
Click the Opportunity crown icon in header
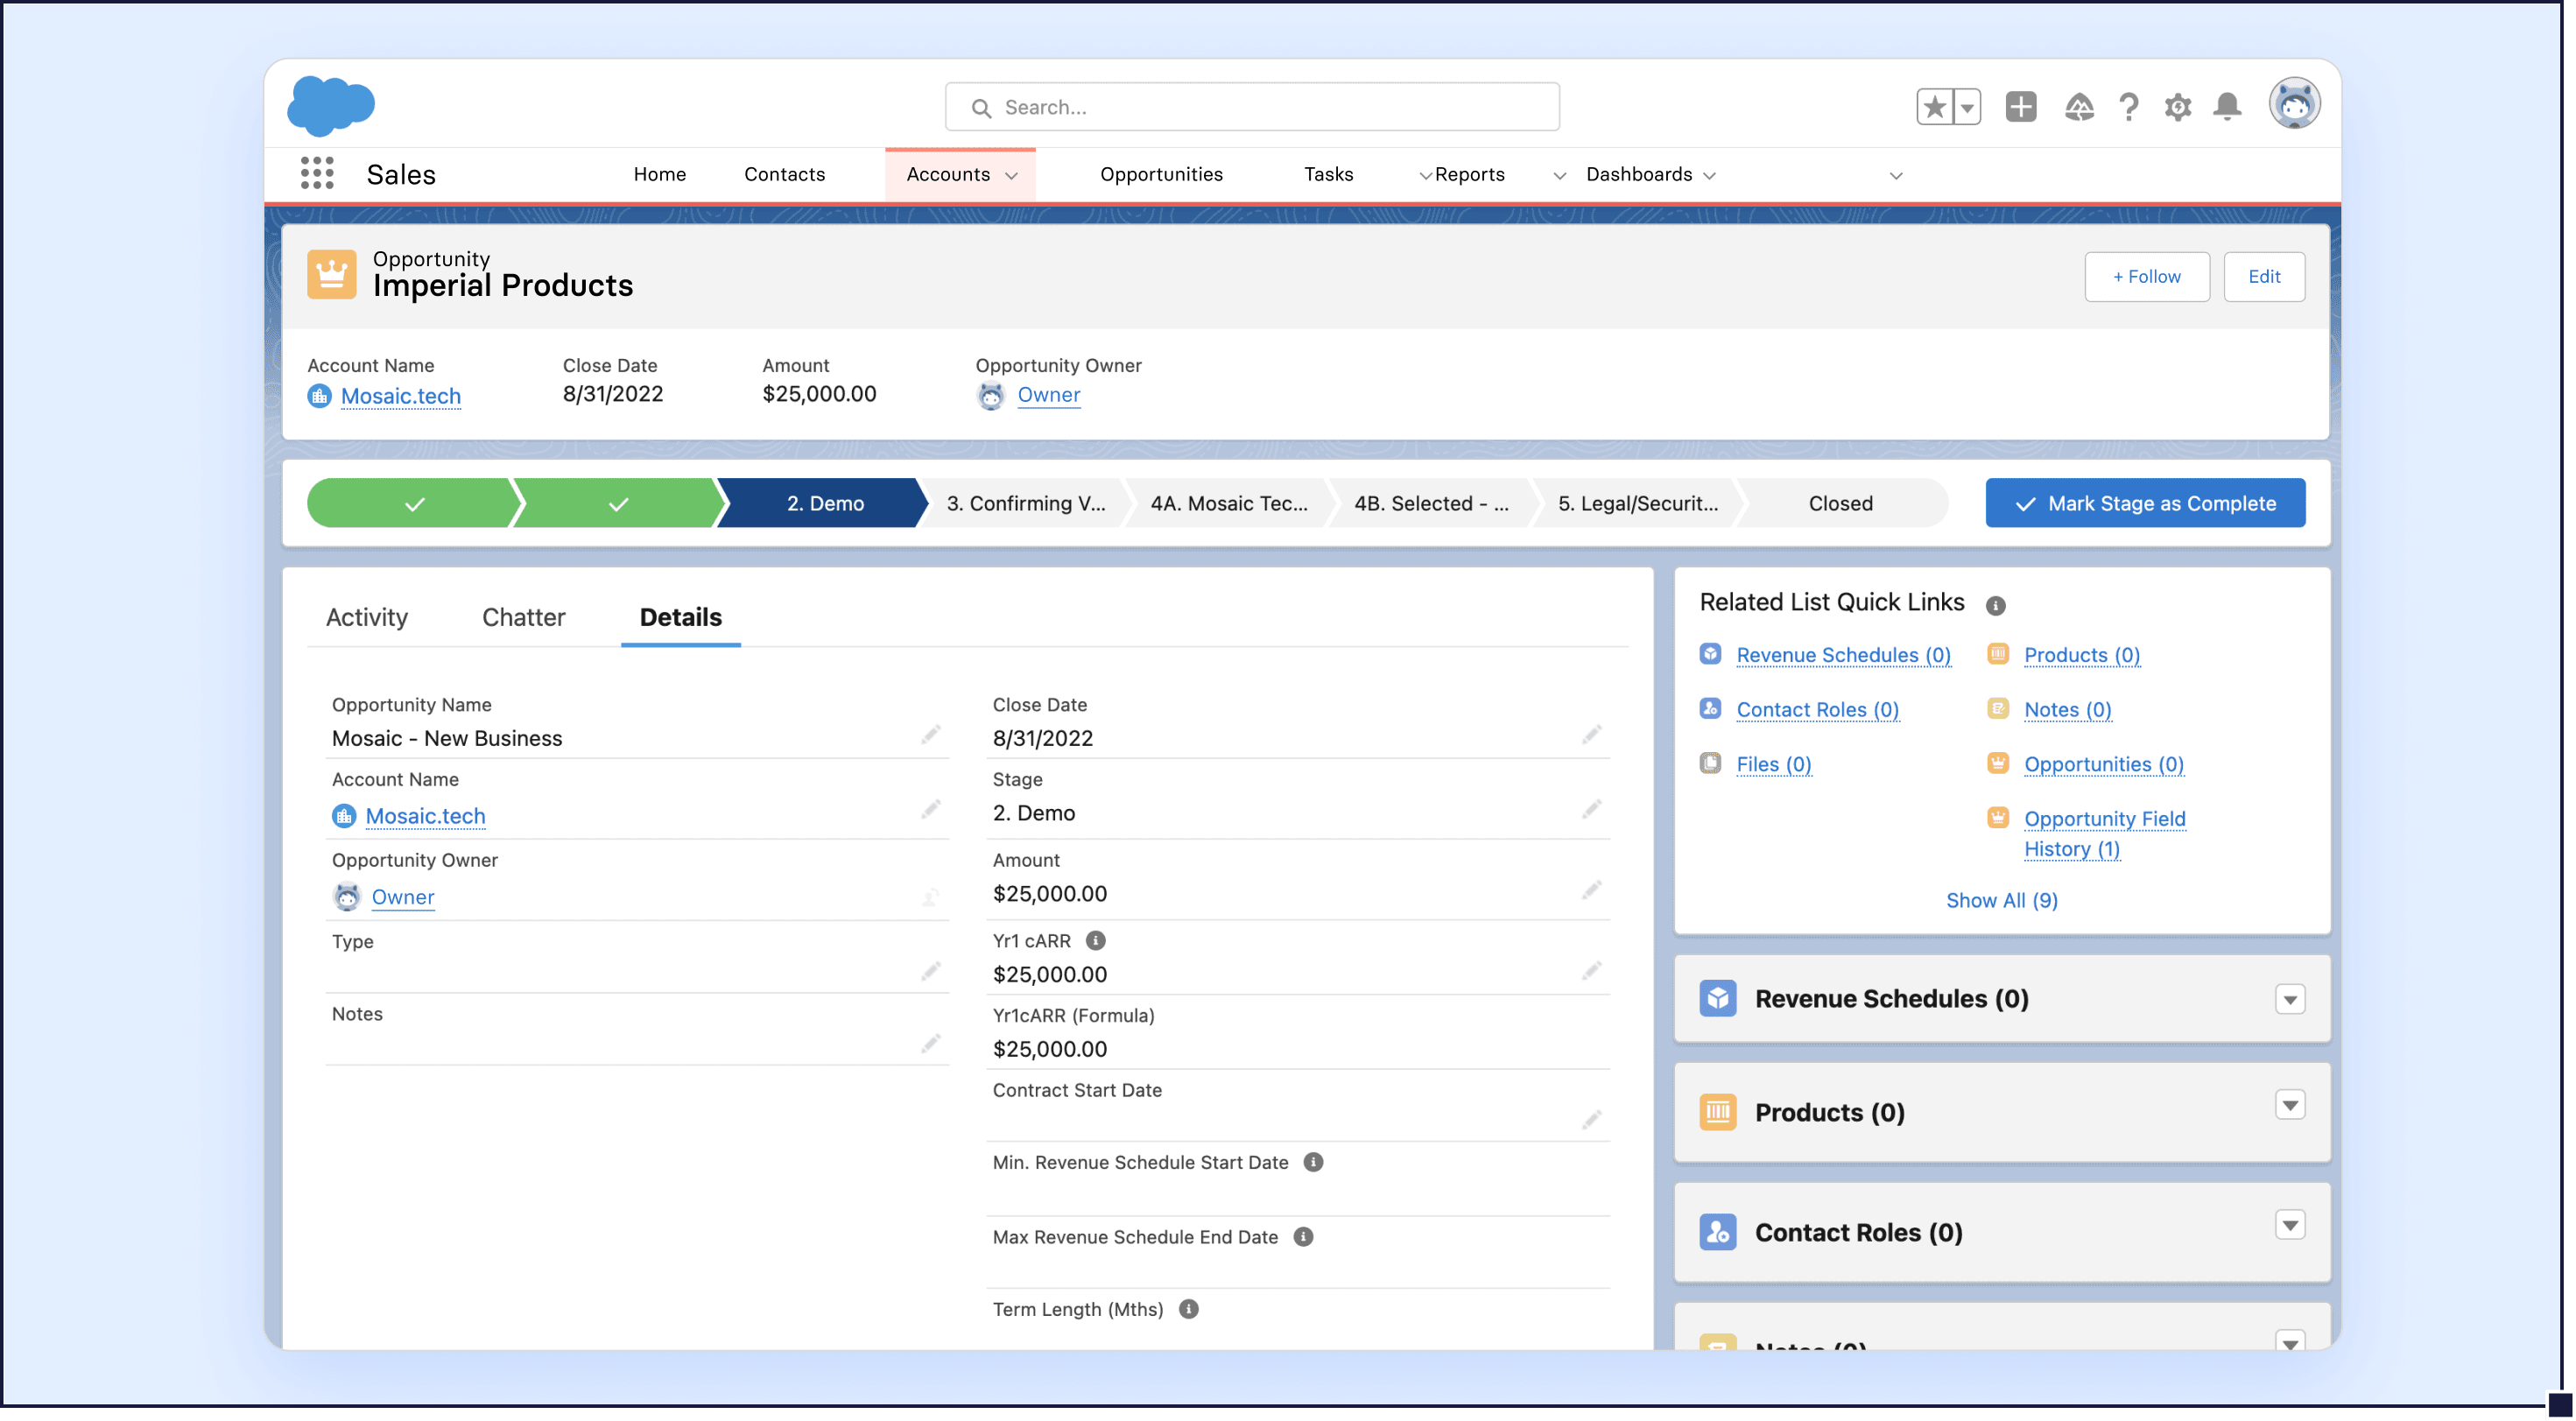tap(331, 274)
